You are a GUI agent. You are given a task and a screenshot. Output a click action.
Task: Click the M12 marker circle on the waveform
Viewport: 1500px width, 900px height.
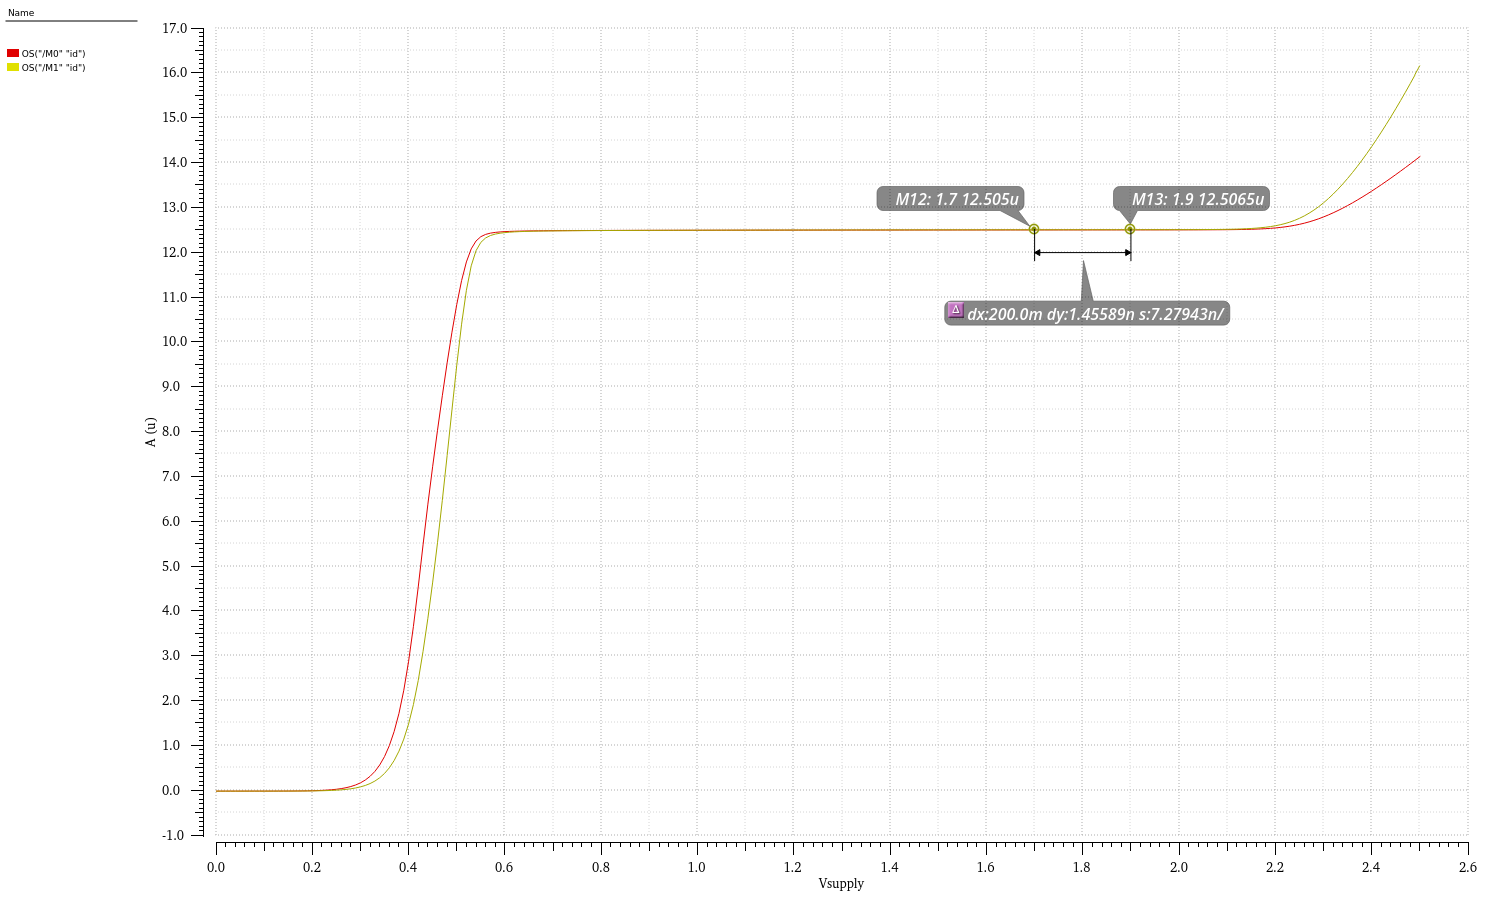pos(1034,229)
